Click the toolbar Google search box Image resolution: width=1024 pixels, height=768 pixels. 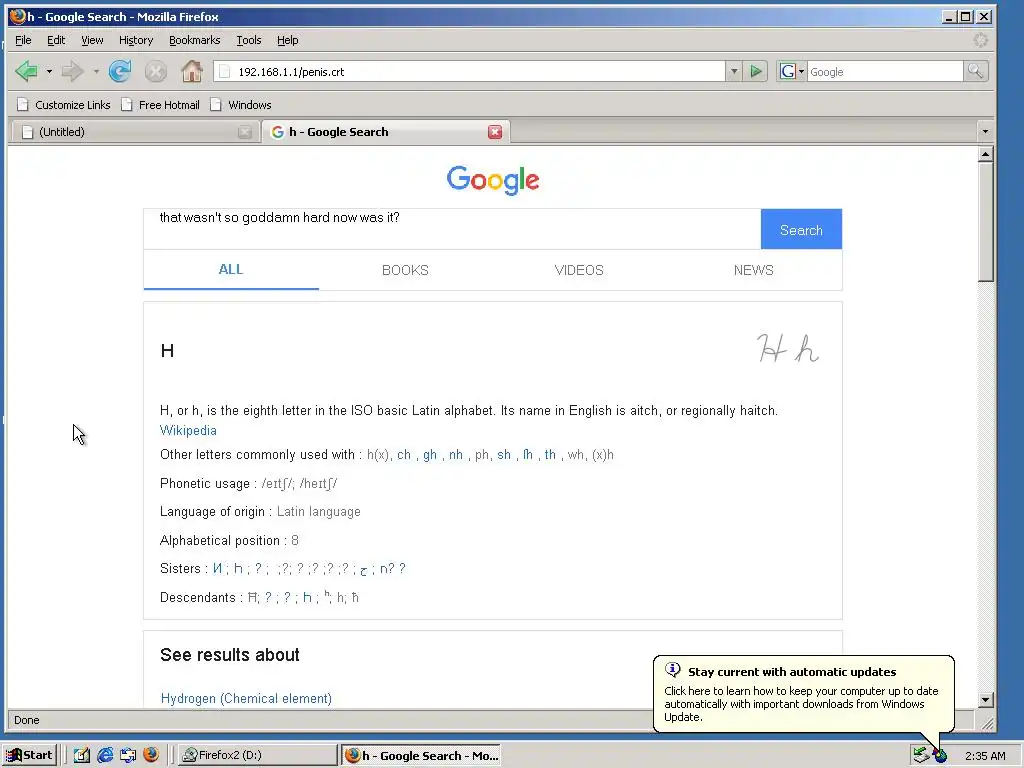(x=885, y=72)
